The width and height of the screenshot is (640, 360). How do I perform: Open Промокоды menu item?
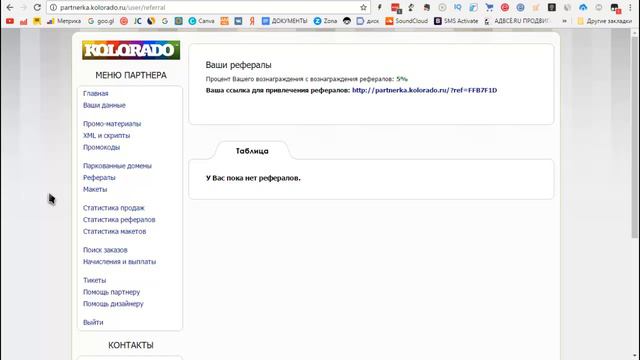coord(101,147)
